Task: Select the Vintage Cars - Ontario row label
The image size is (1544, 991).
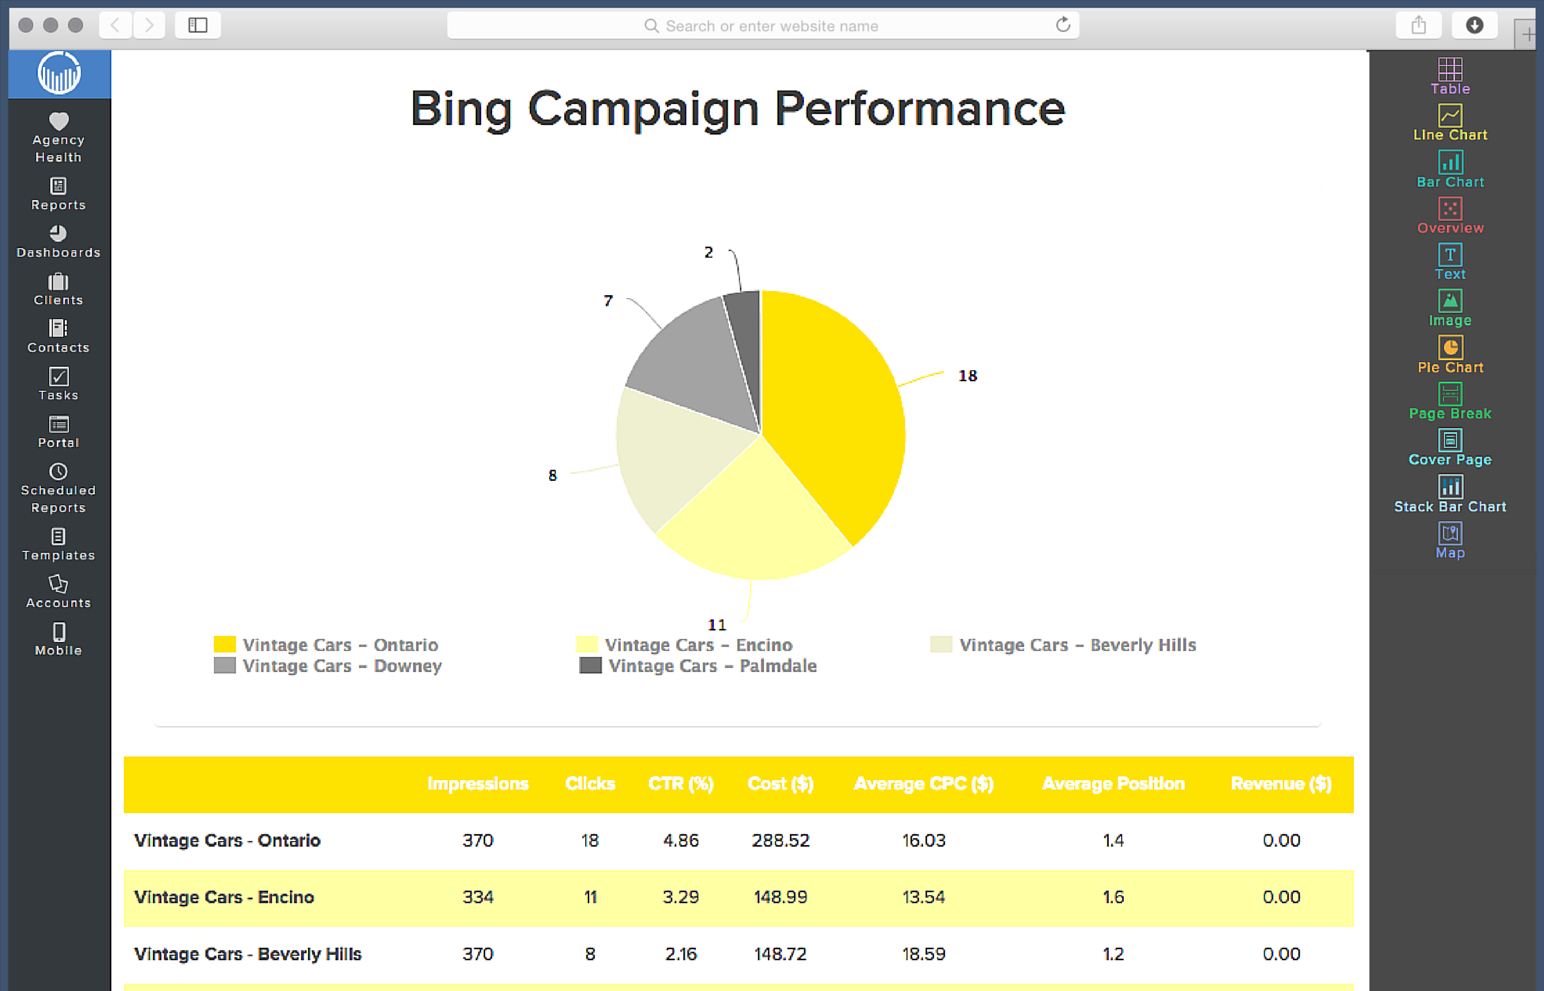Action: [227, 841]
